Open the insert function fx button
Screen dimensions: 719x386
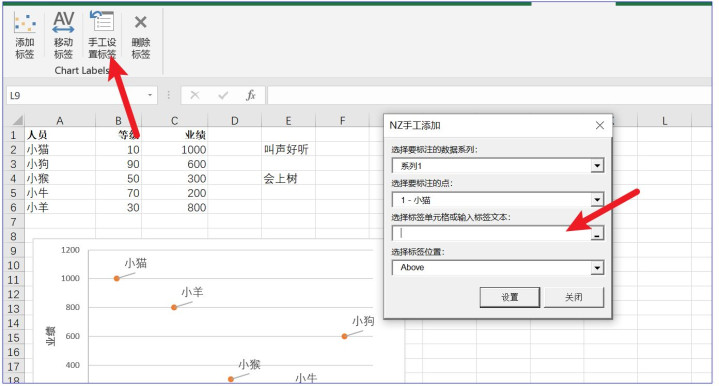[251, 95]
